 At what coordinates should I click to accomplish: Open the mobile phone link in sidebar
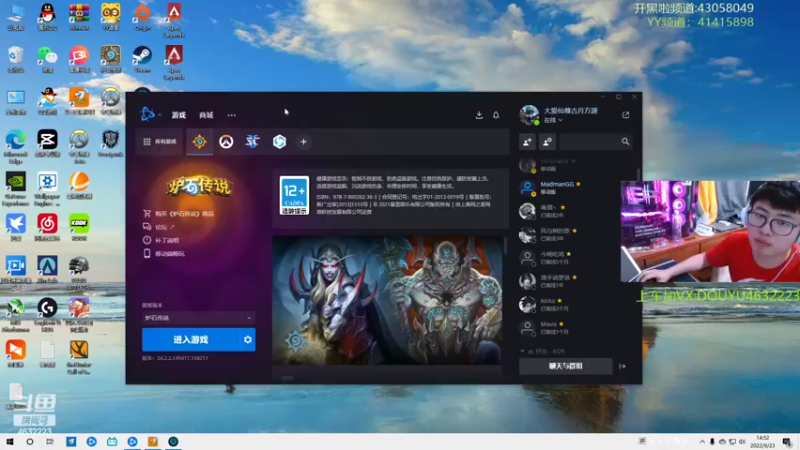click(164, 254)
